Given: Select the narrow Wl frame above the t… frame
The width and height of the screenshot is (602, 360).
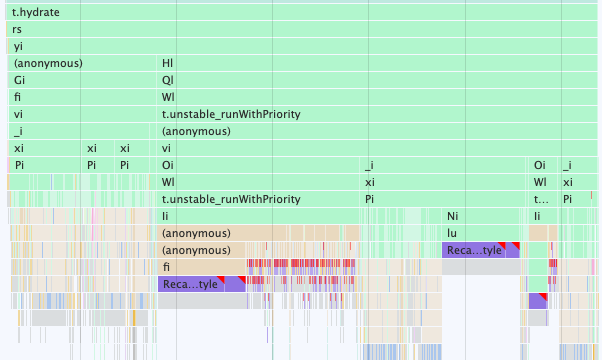Looking at the screenshot, I should [543, 182].
